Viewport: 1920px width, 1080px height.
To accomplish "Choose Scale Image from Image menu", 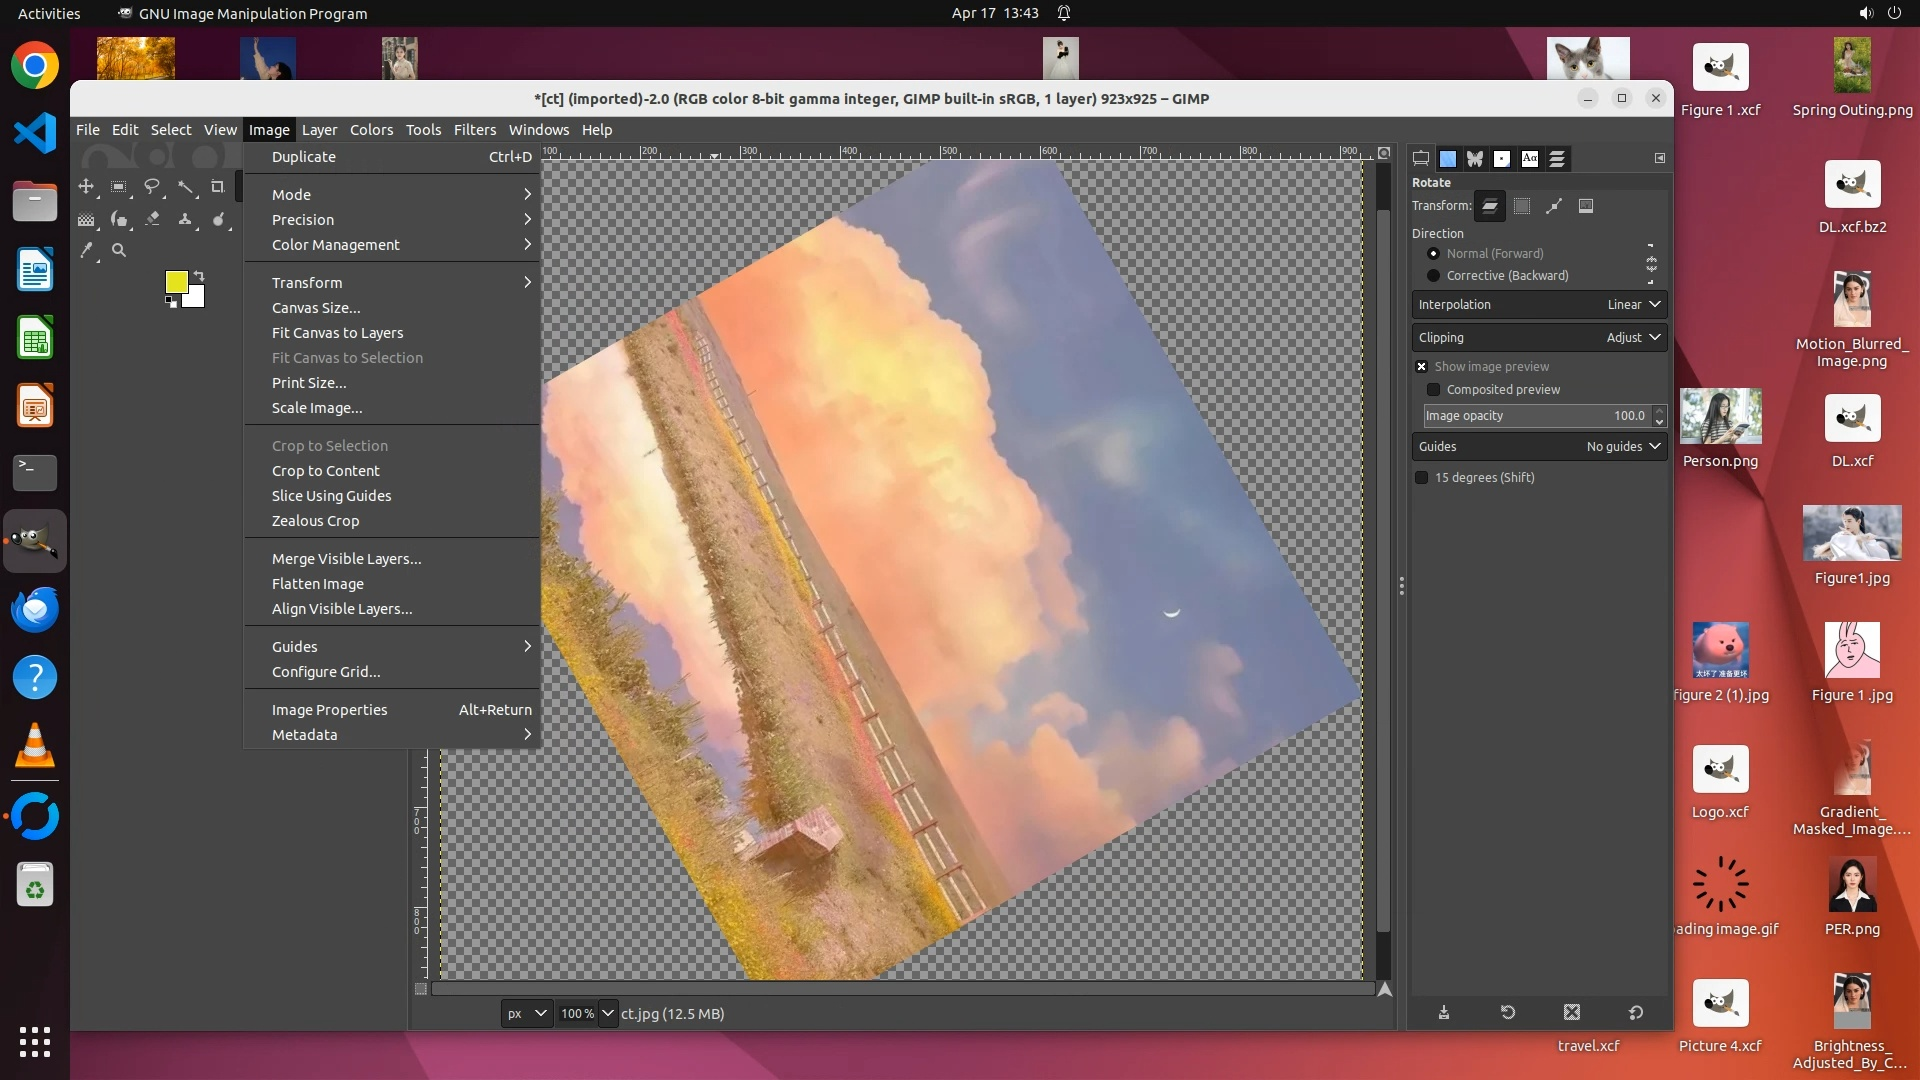I will [317, 408].
